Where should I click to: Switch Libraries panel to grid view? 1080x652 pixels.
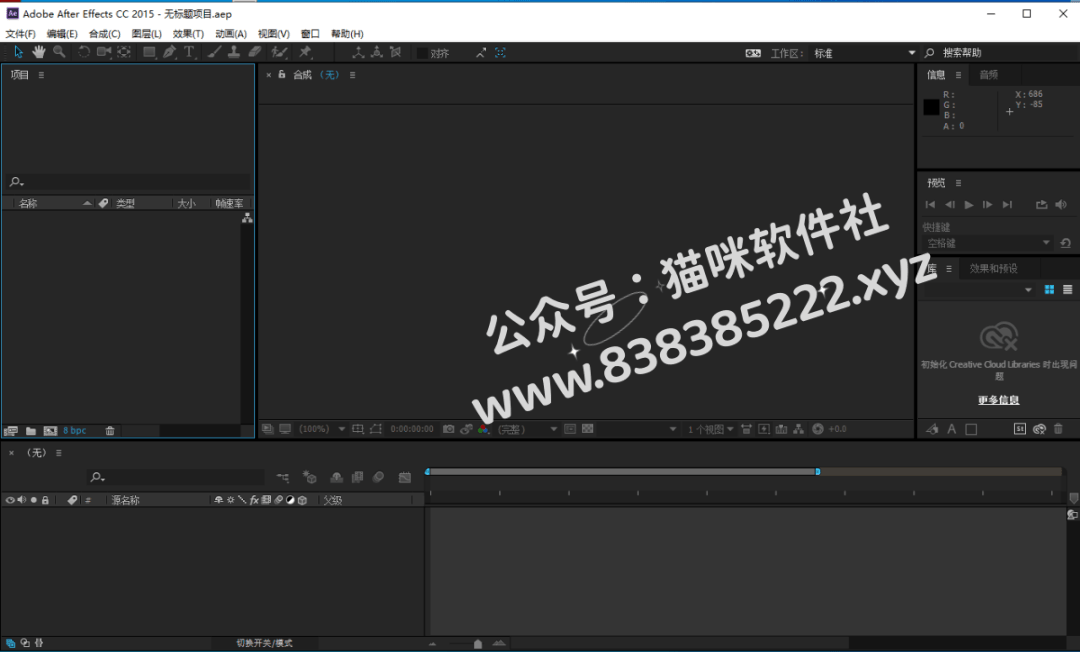click(1049, 290)
